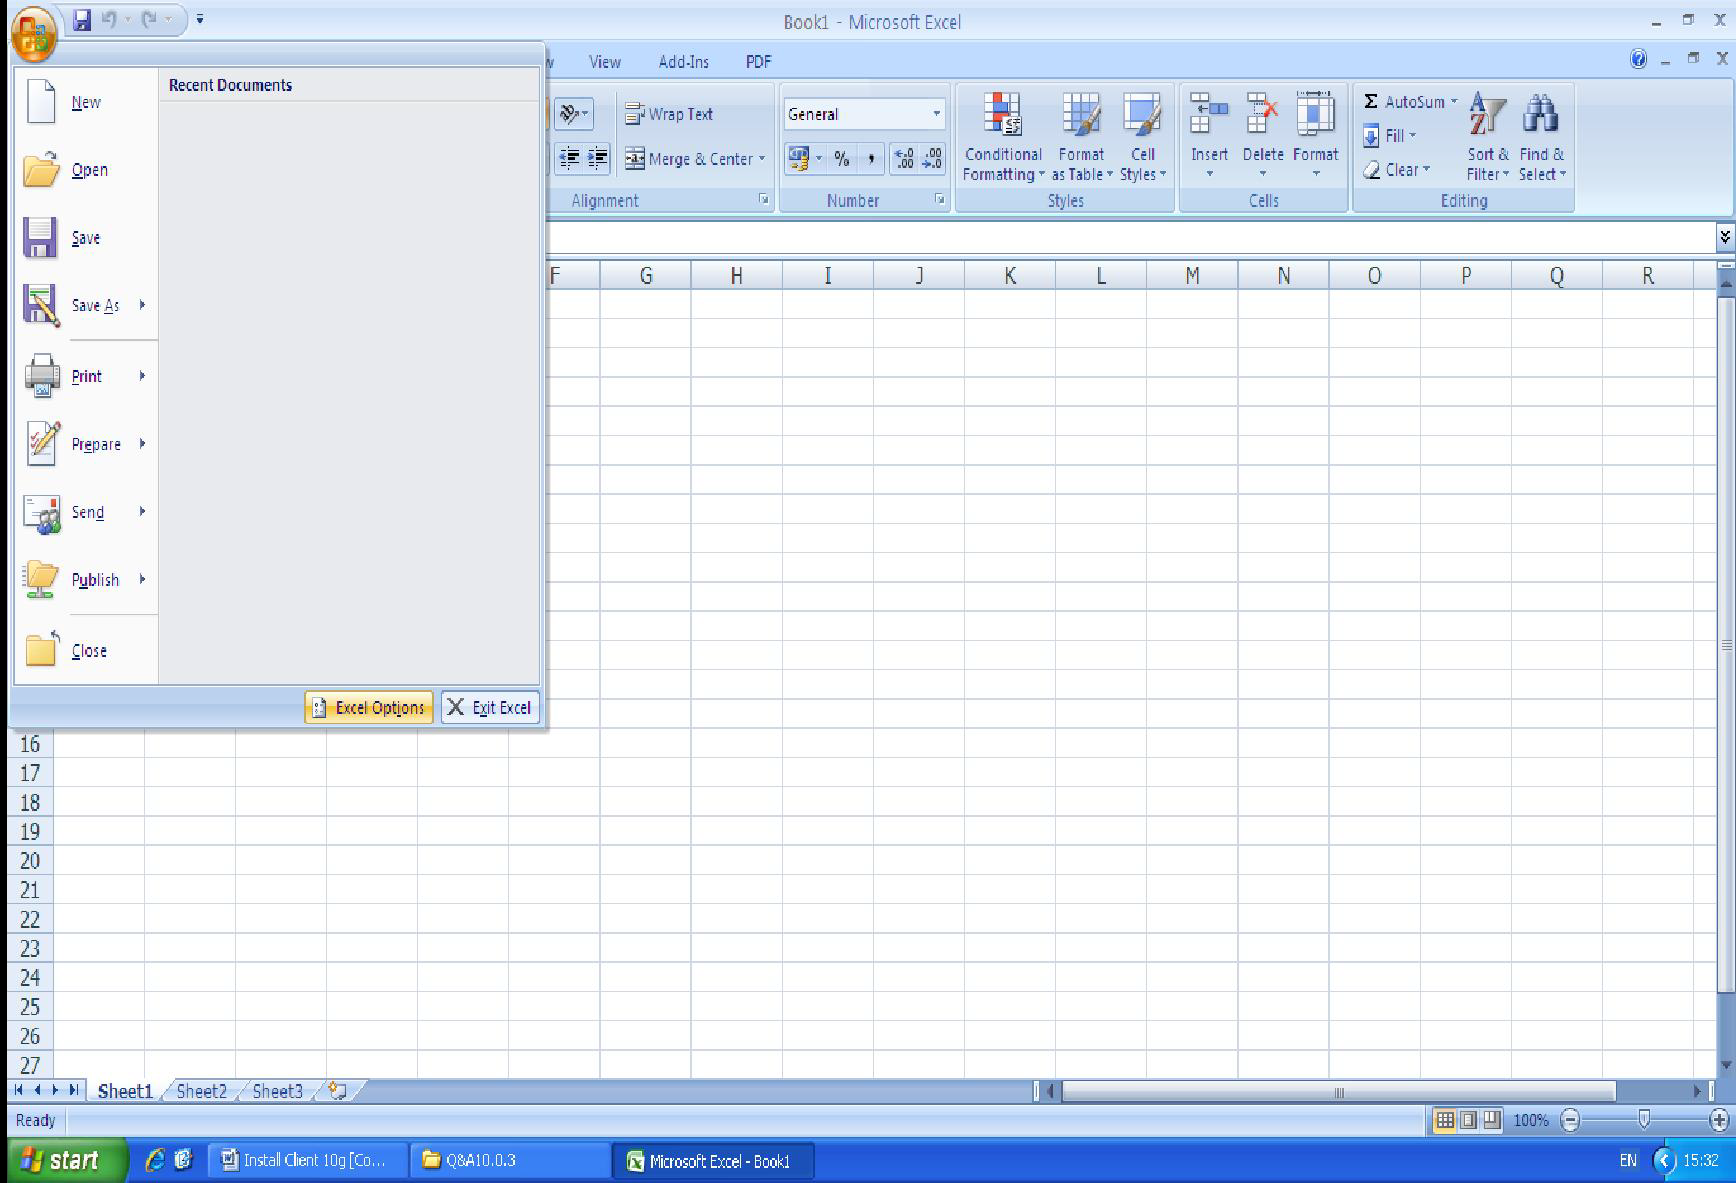
Task: Expand the Prepare submenu arrow
Action: coord(143,444)
